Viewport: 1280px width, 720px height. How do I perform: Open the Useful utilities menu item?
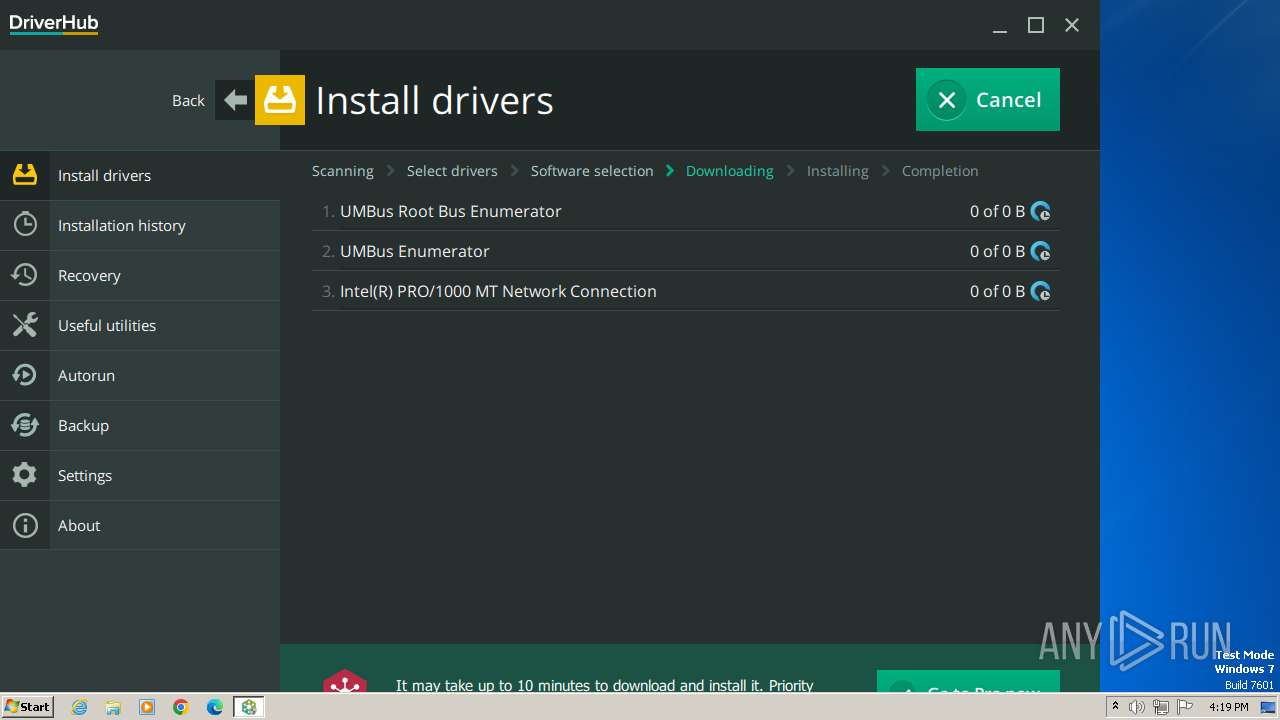(140, 325)
